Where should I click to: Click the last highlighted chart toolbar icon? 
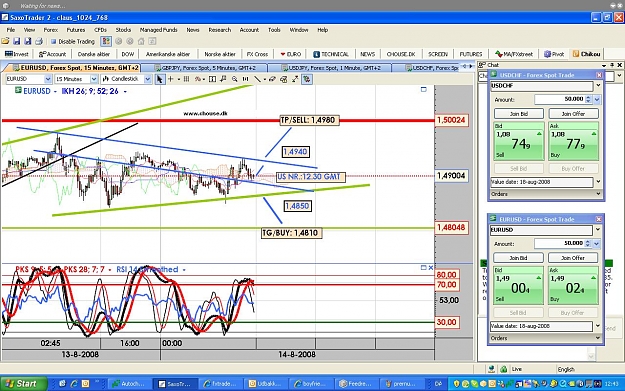click(x=307, y=79)
